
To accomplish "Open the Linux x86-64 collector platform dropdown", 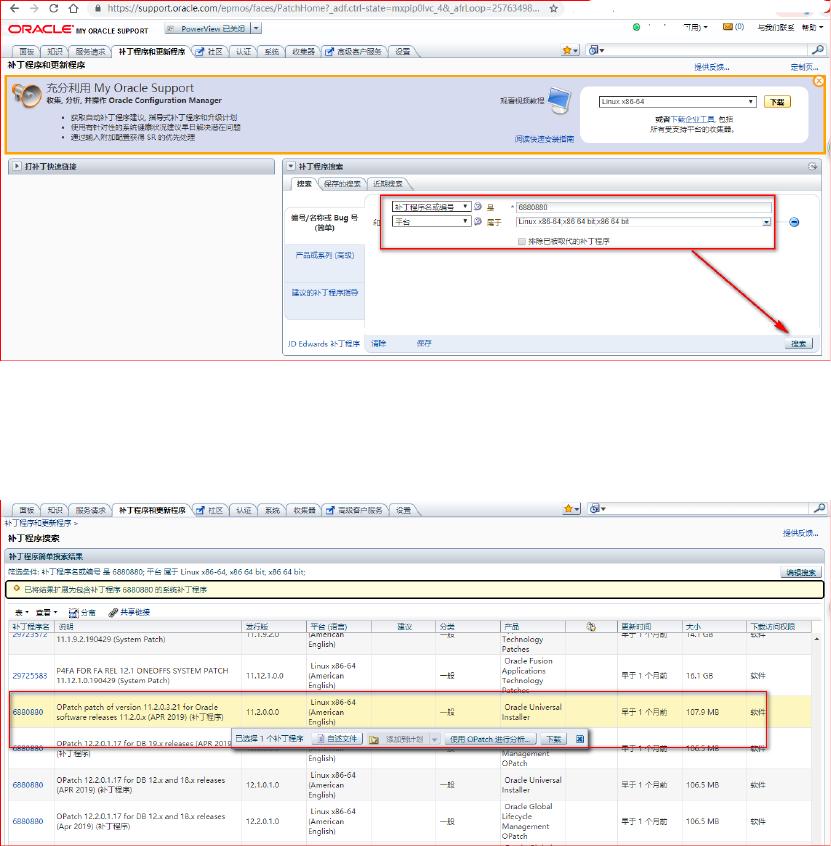I will [677, 101].
